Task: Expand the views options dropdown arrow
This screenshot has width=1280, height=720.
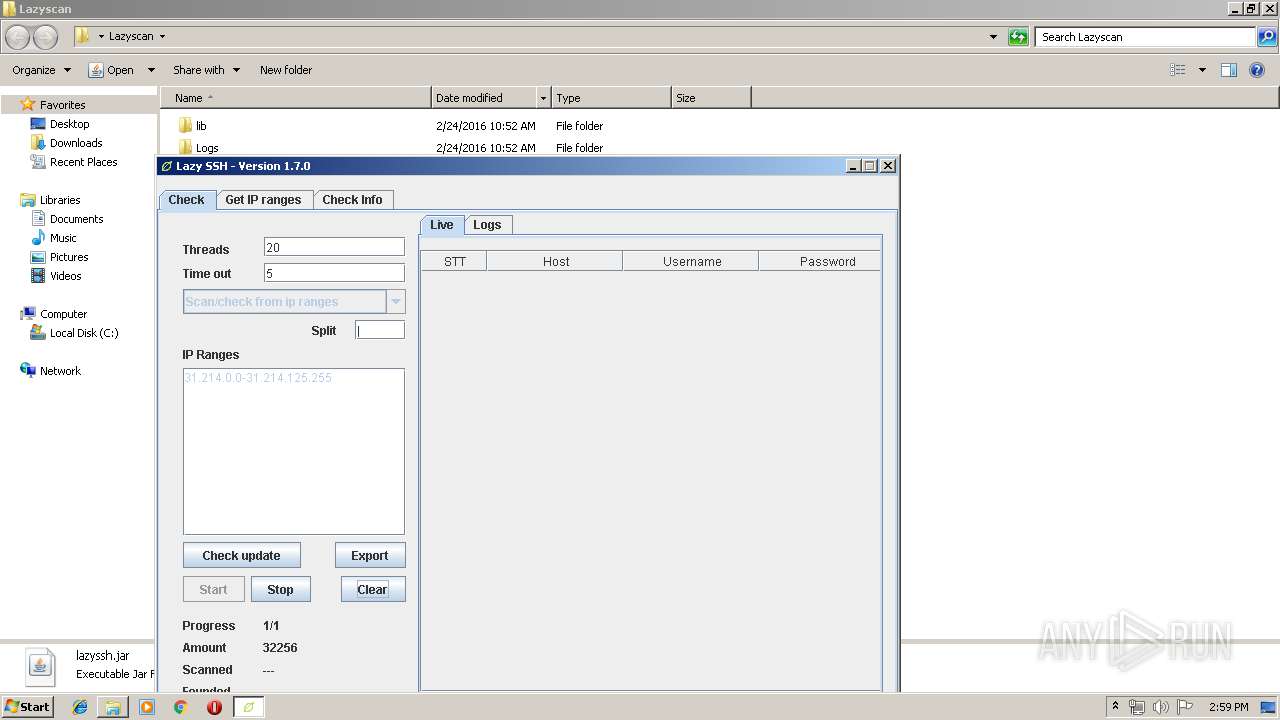Action: click(x=1202, y=70)
